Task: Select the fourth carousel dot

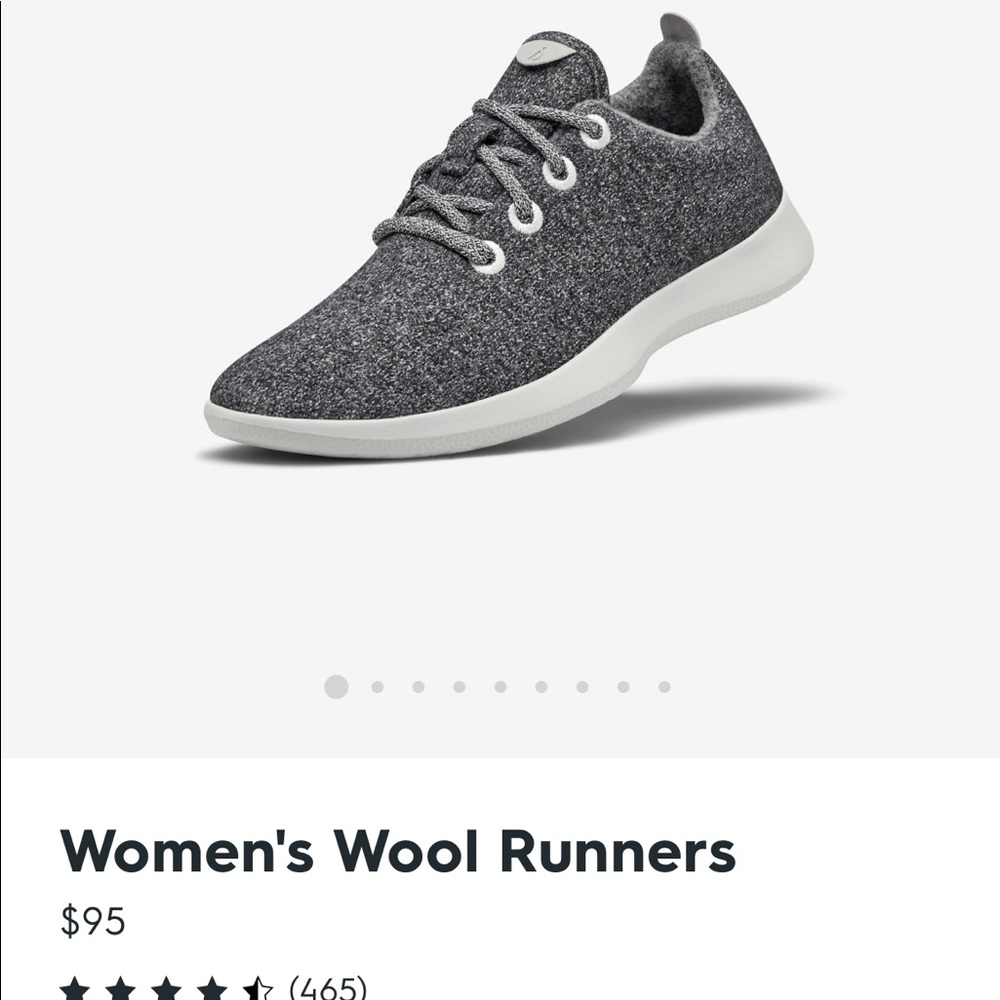Action: (x=459, y=687)
